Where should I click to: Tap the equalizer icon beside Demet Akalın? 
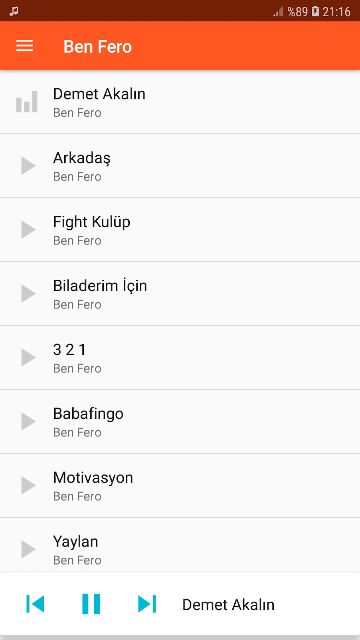click(27, 102)
